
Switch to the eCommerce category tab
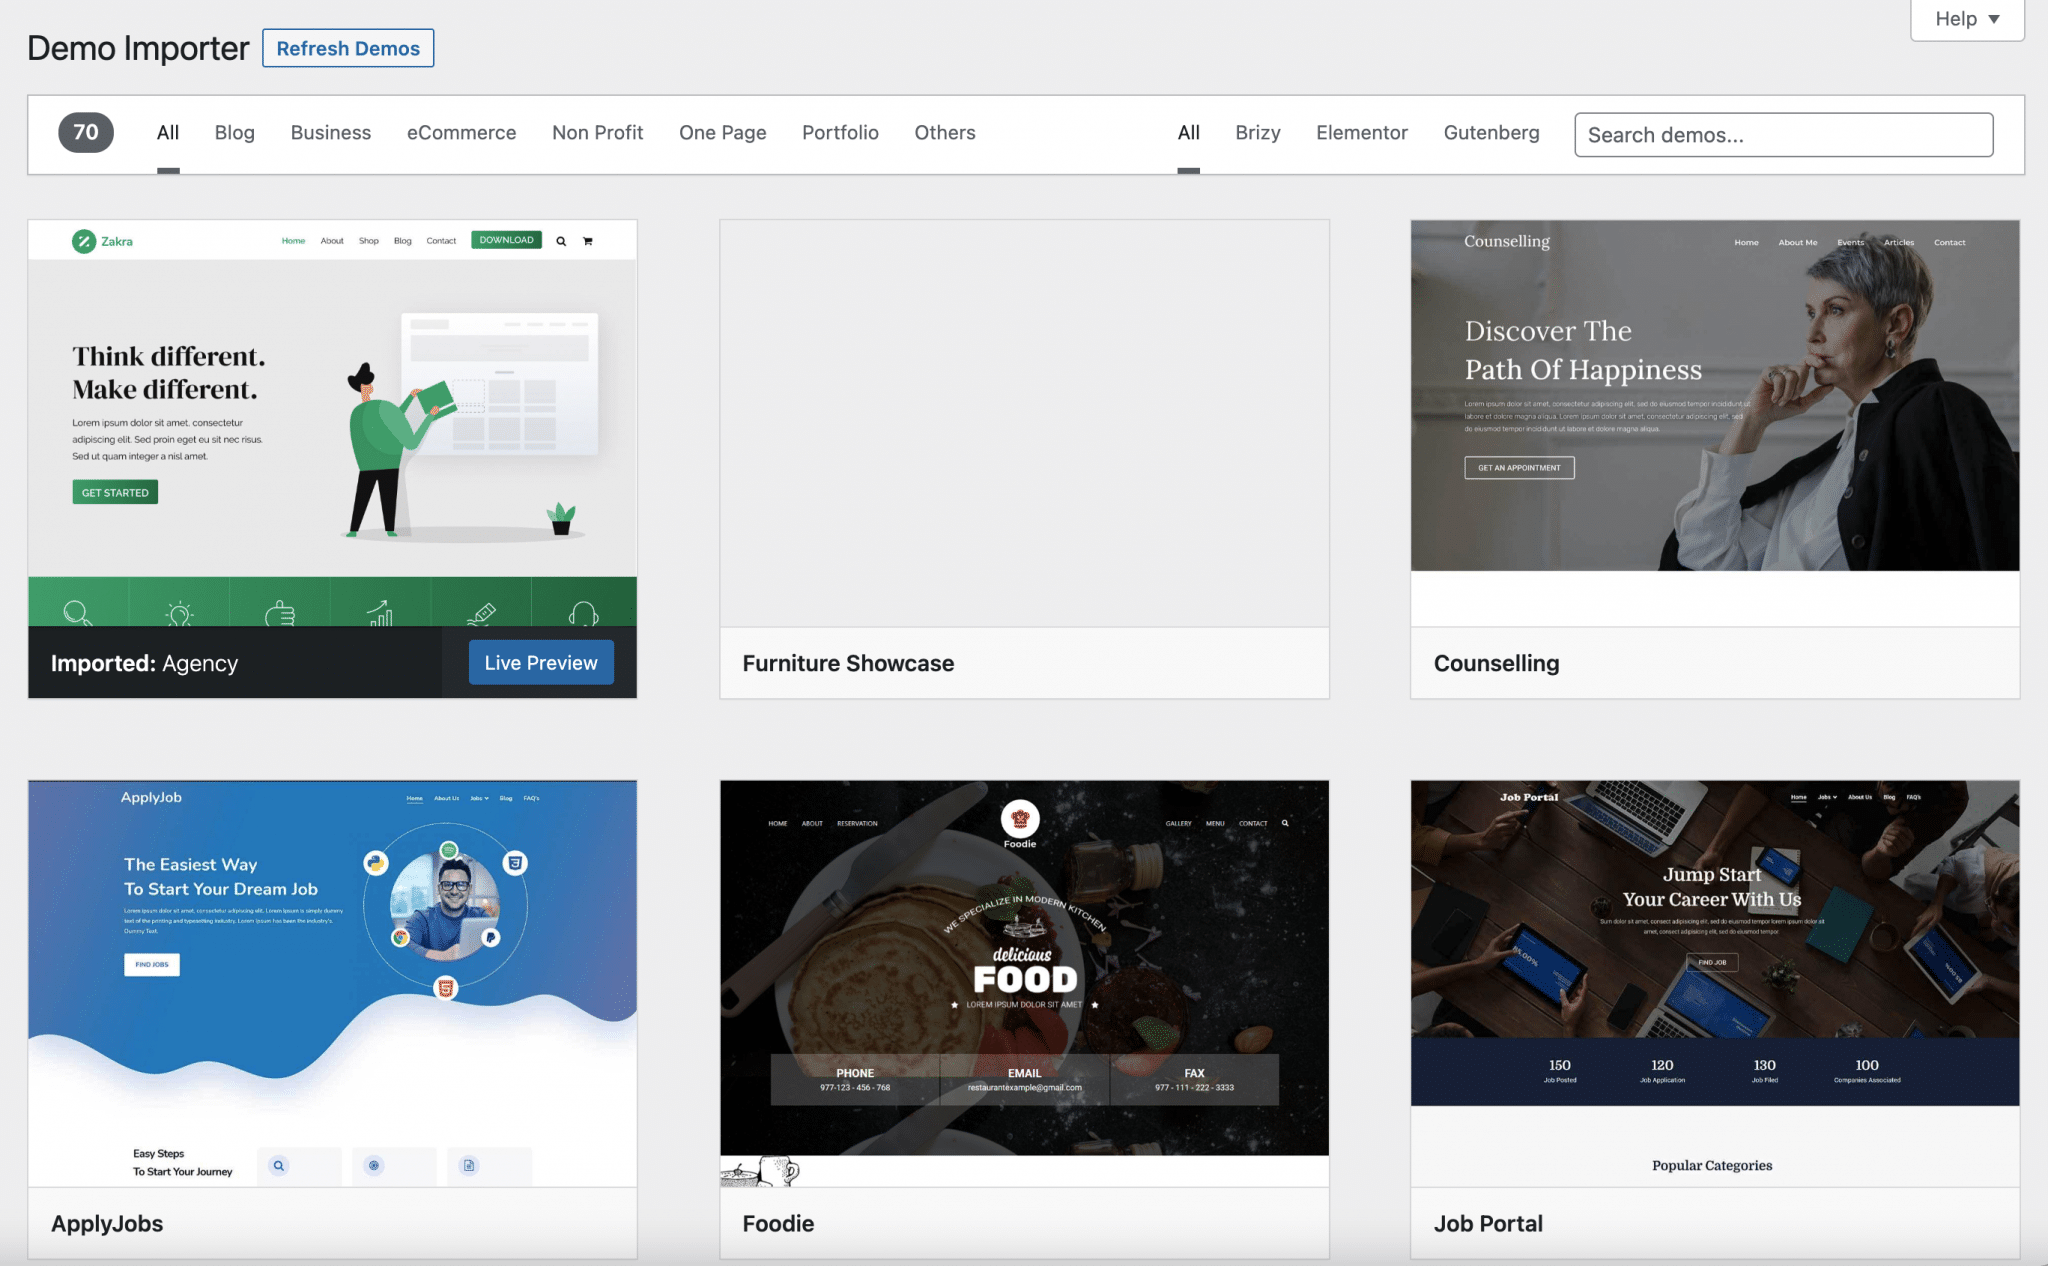(461, 133)
